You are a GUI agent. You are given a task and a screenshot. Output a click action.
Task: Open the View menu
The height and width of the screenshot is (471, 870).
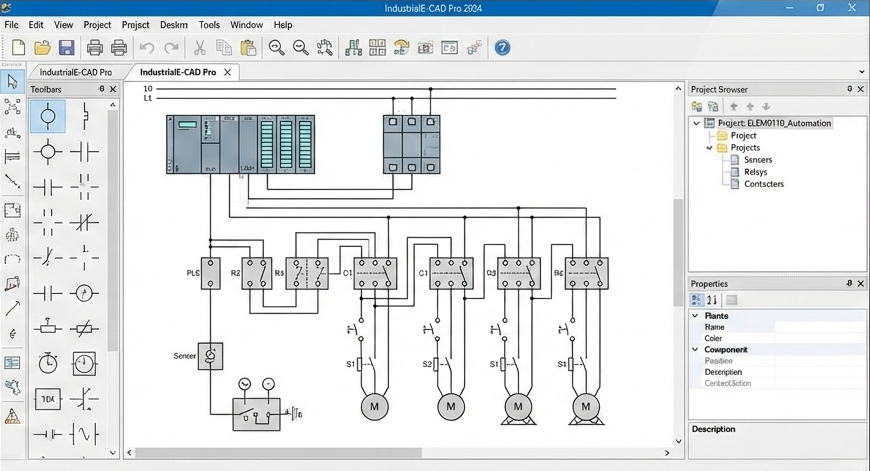(63, 25)
